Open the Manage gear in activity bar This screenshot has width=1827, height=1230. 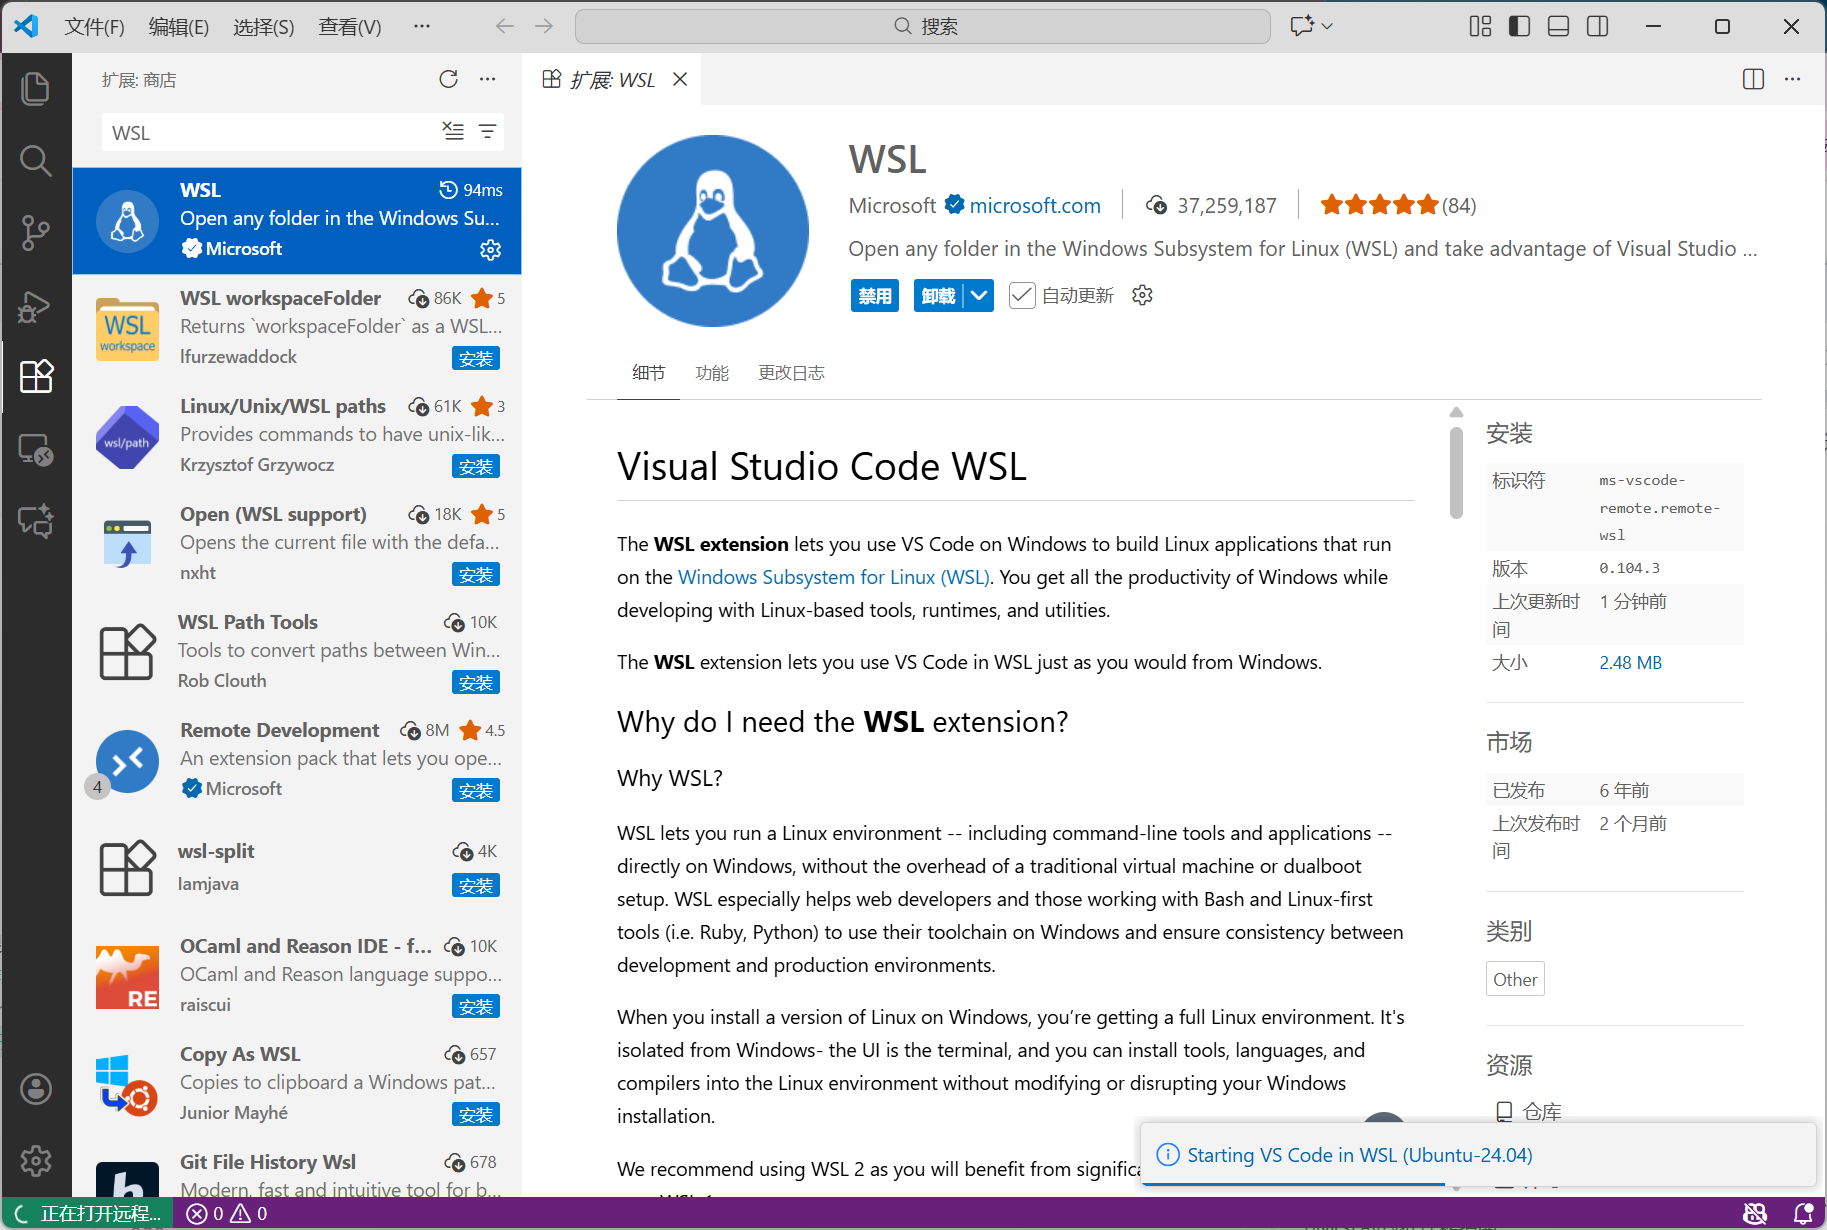36,1161
